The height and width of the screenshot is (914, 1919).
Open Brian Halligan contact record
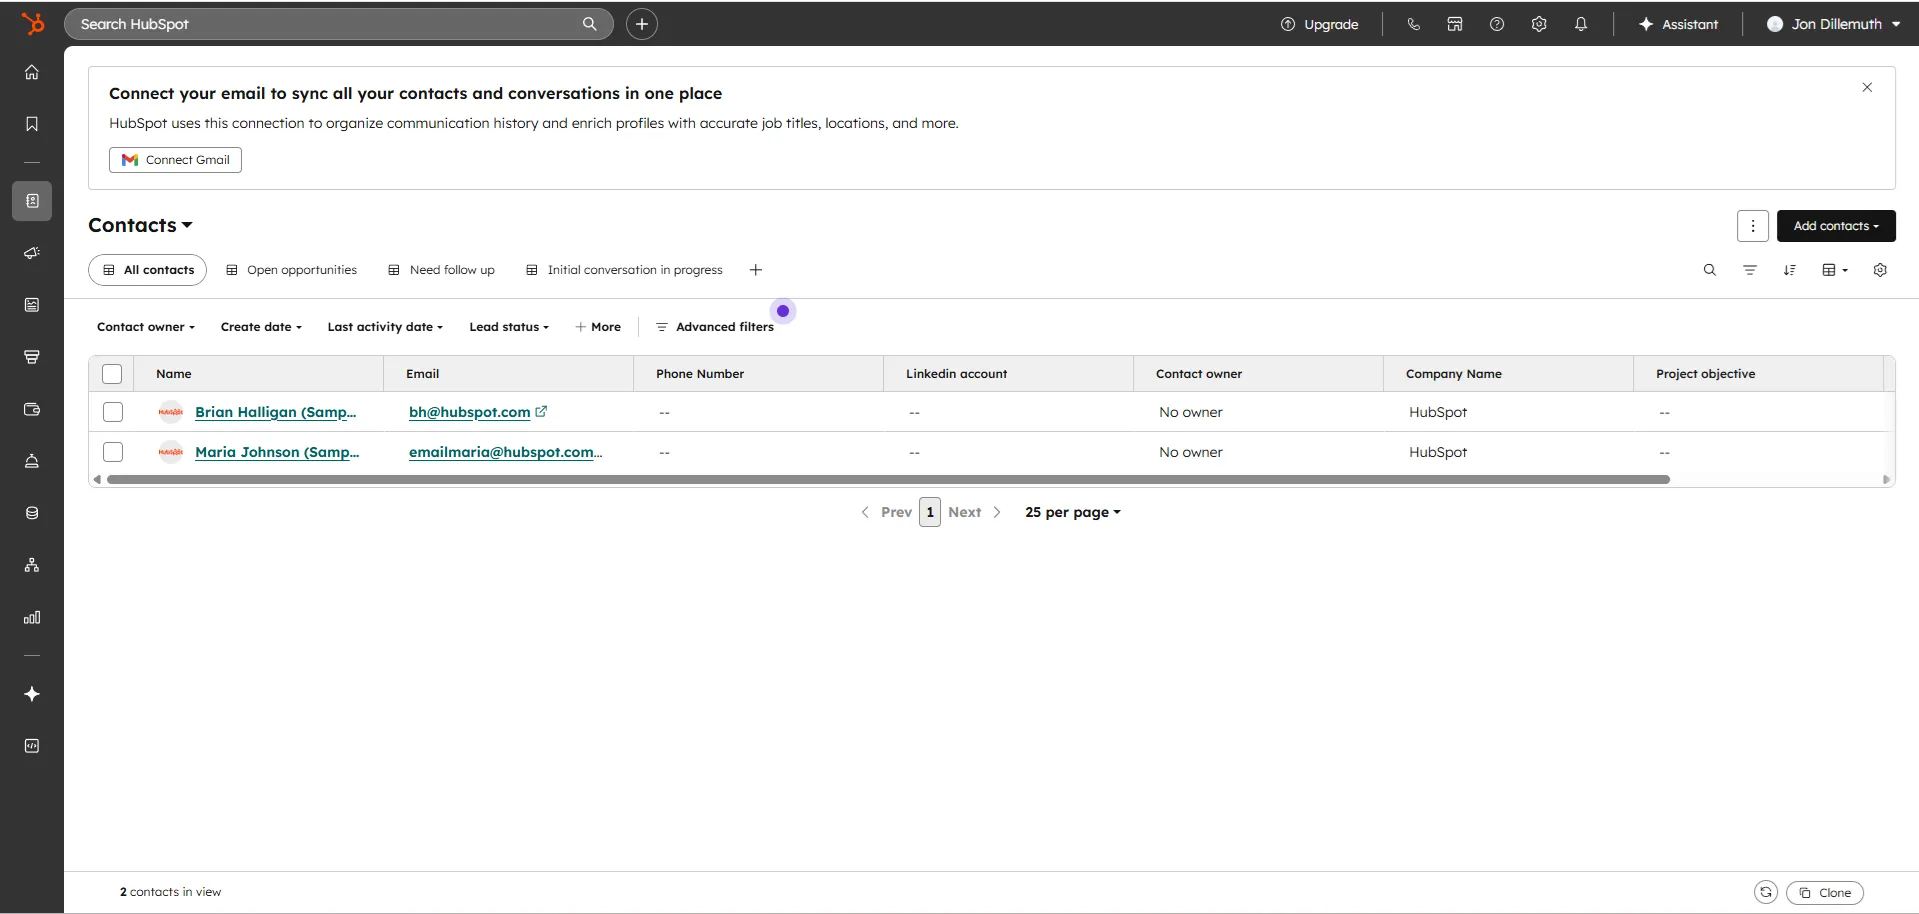click(276, 412)
